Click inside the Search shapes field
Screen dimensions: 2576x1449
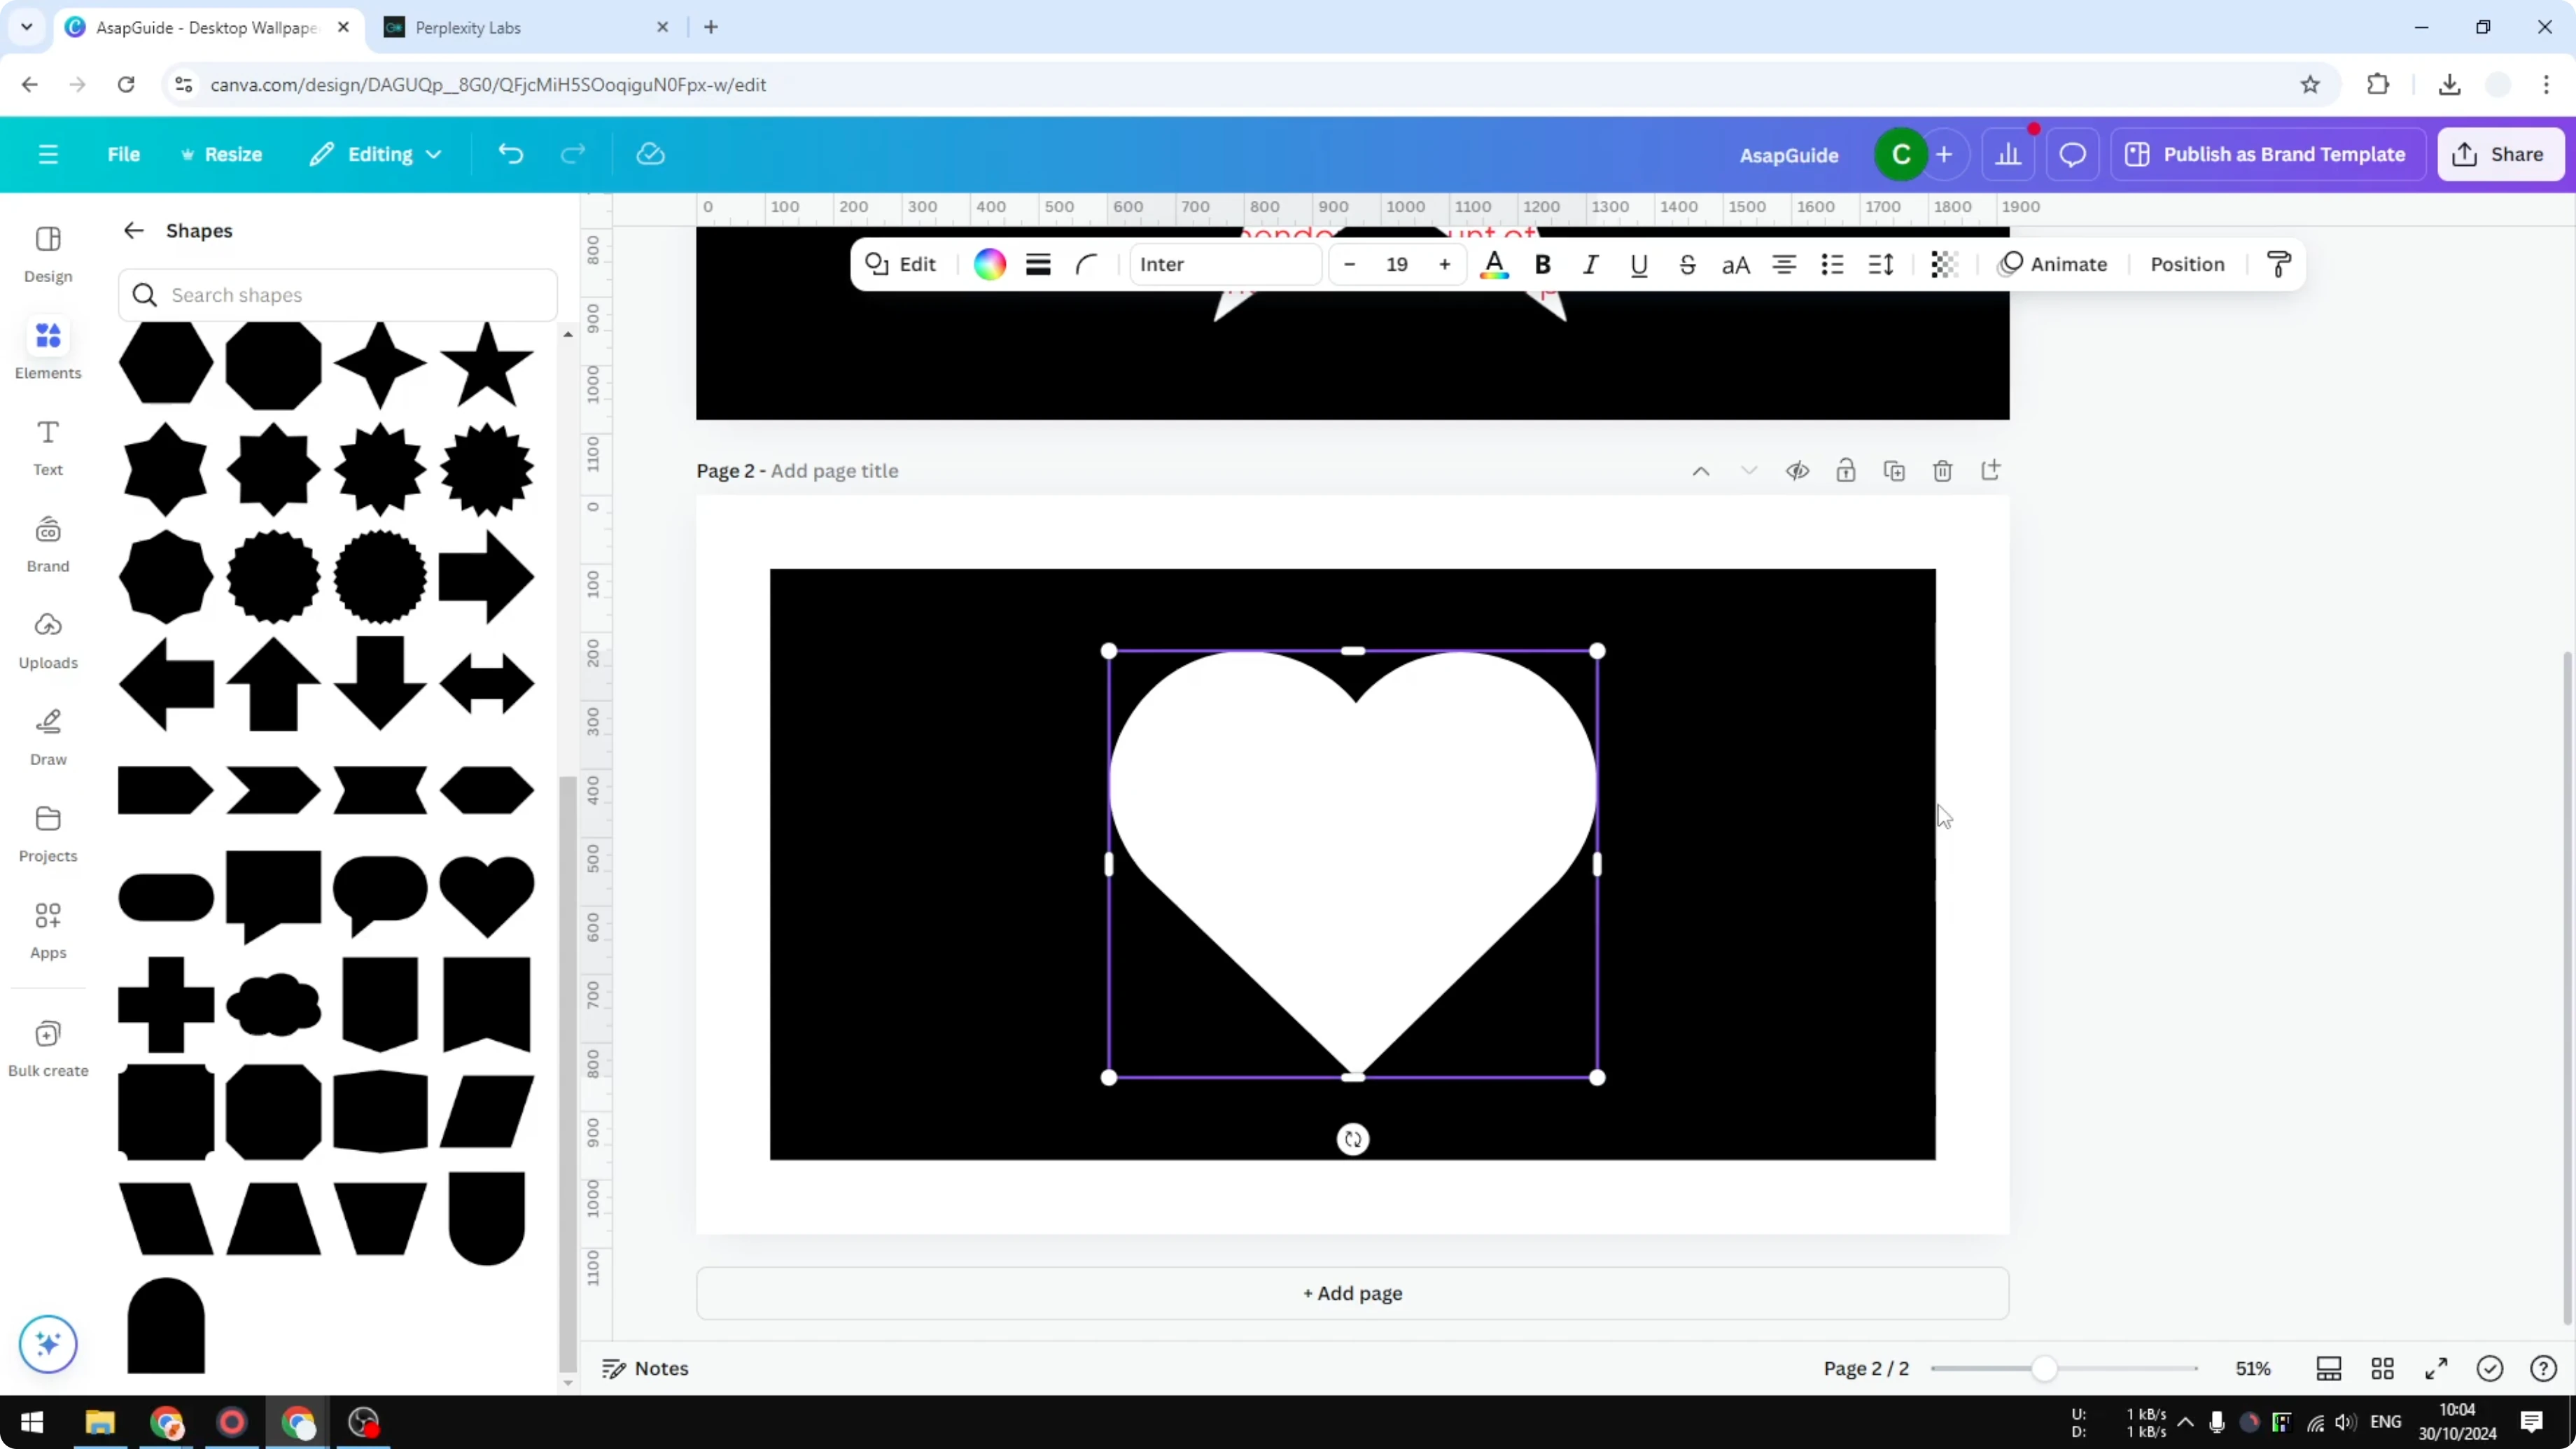(x=338, y=295)
